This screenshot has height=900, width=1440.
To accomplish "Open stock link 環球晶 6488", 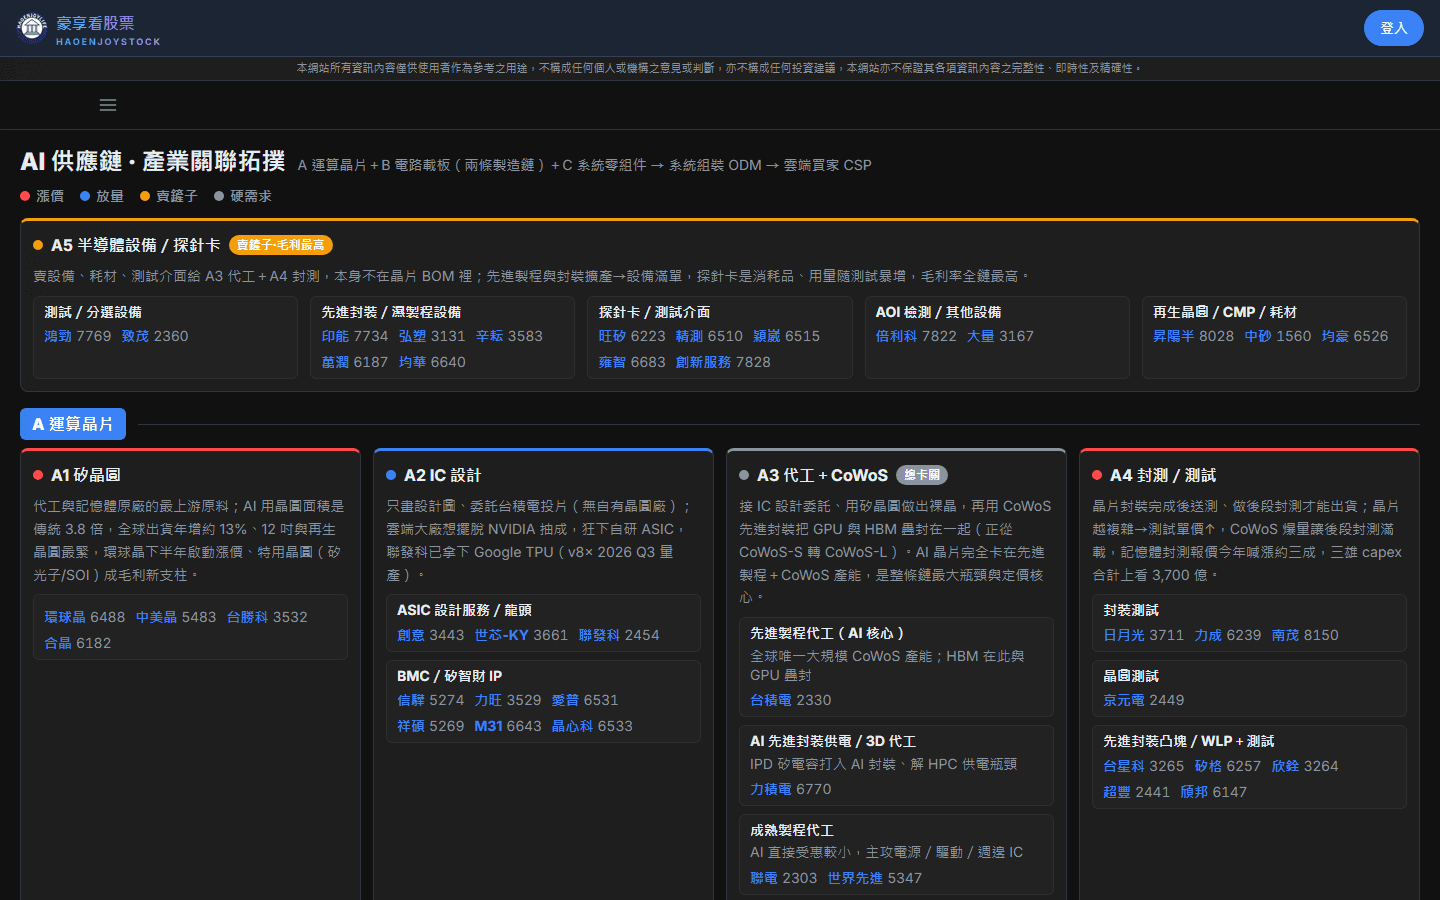I will pyautogui.click(x=85, y=617).
